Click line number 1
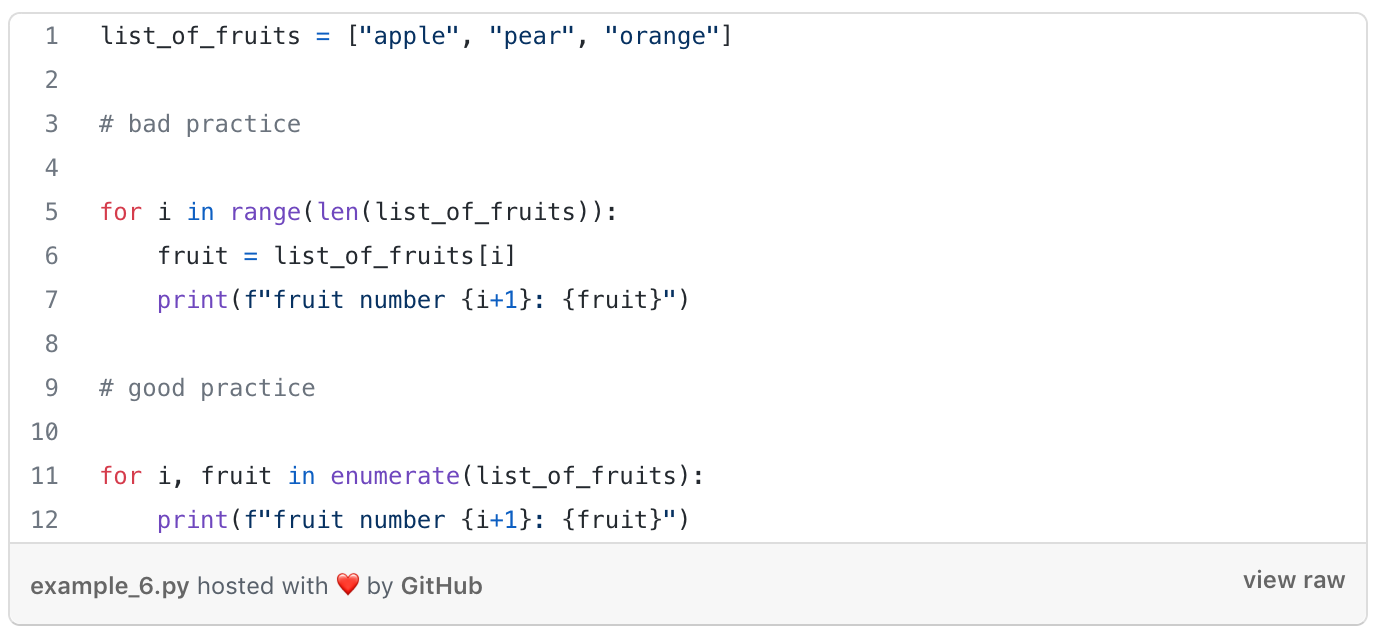The height and width of the screenshot is (636, 1382). coord(51,37)
